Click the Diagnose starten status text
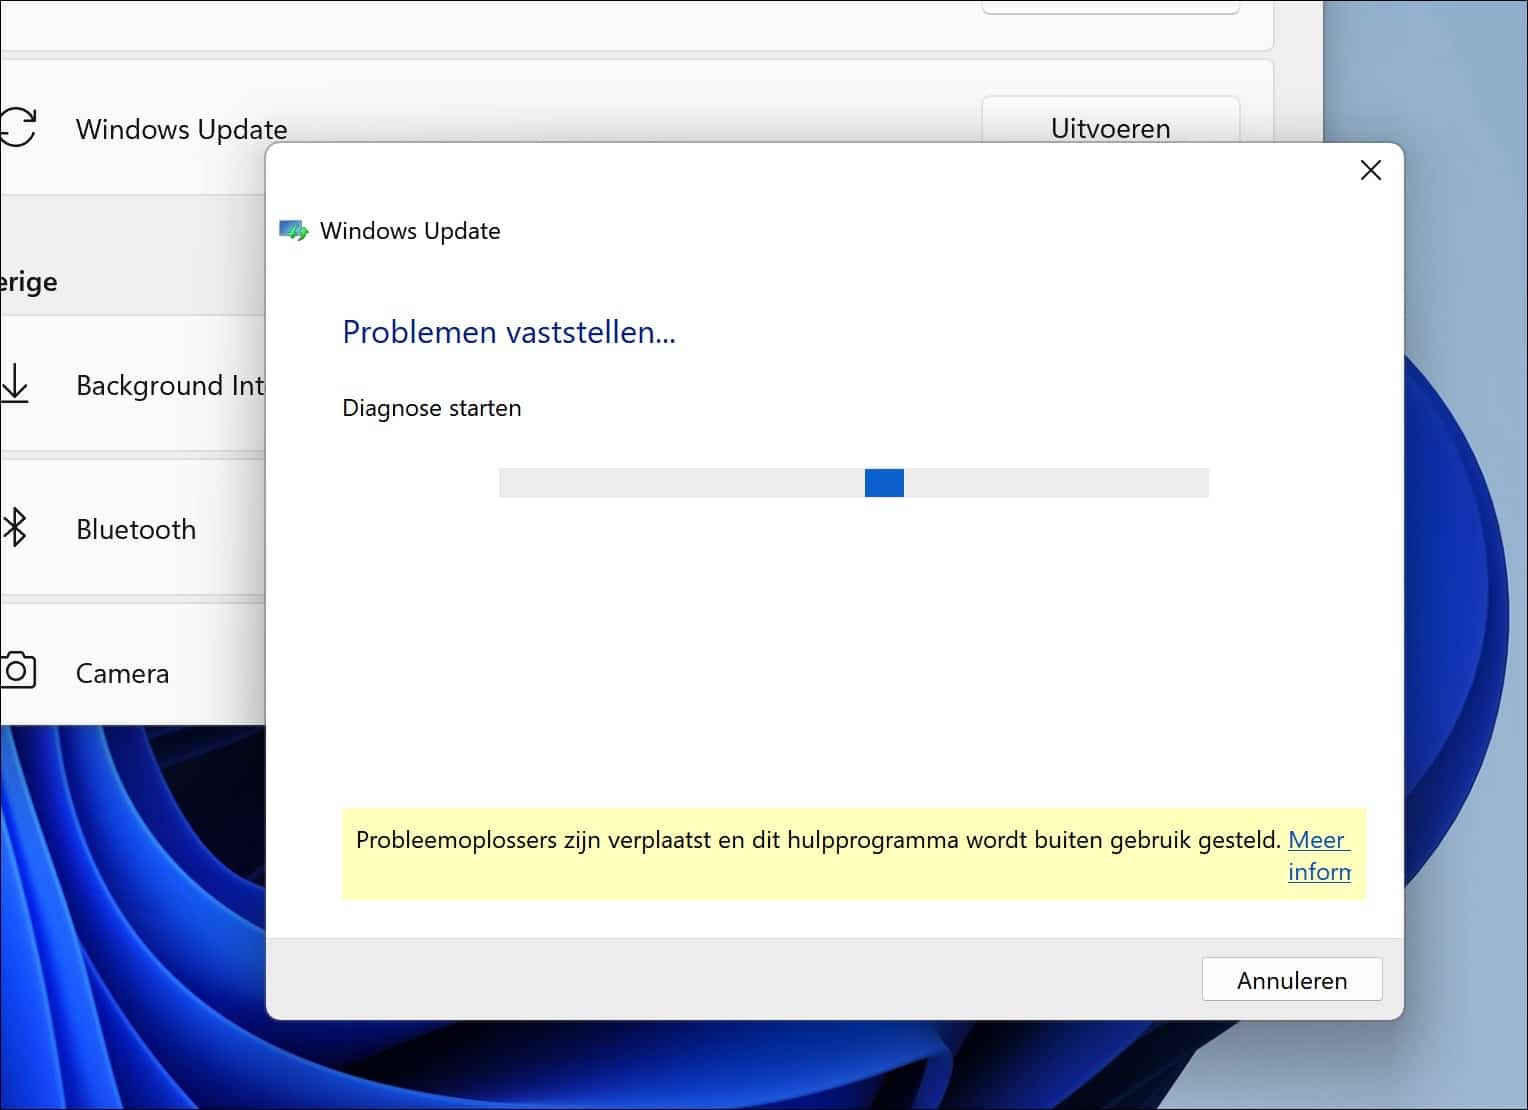 pos(432,407)
